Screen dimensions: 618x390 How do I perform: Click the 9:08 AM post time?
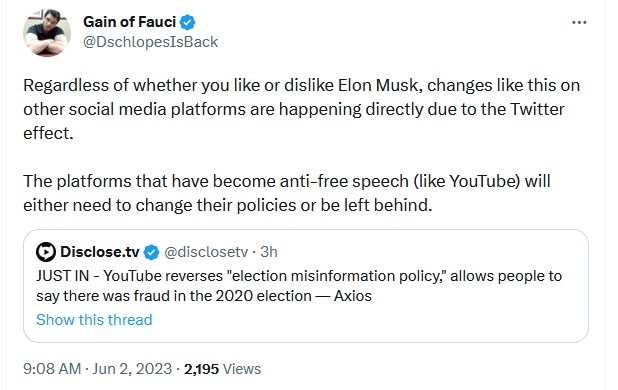(x=52, y=369)
